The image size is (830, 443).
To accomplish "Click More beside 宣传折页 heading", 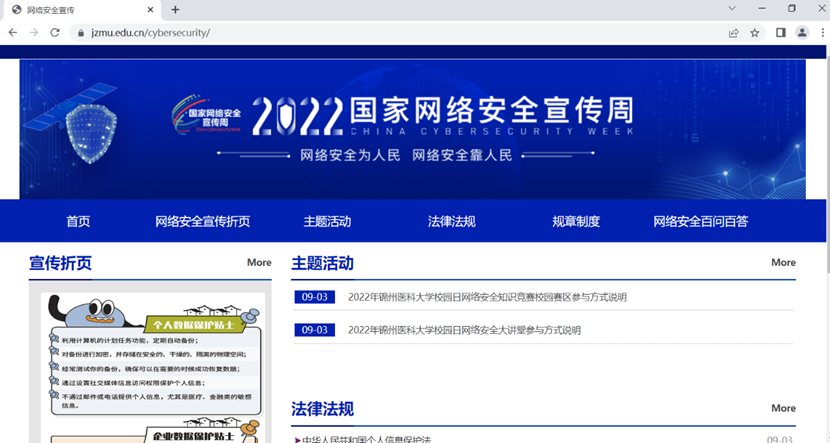I will (x=259, y=263).
